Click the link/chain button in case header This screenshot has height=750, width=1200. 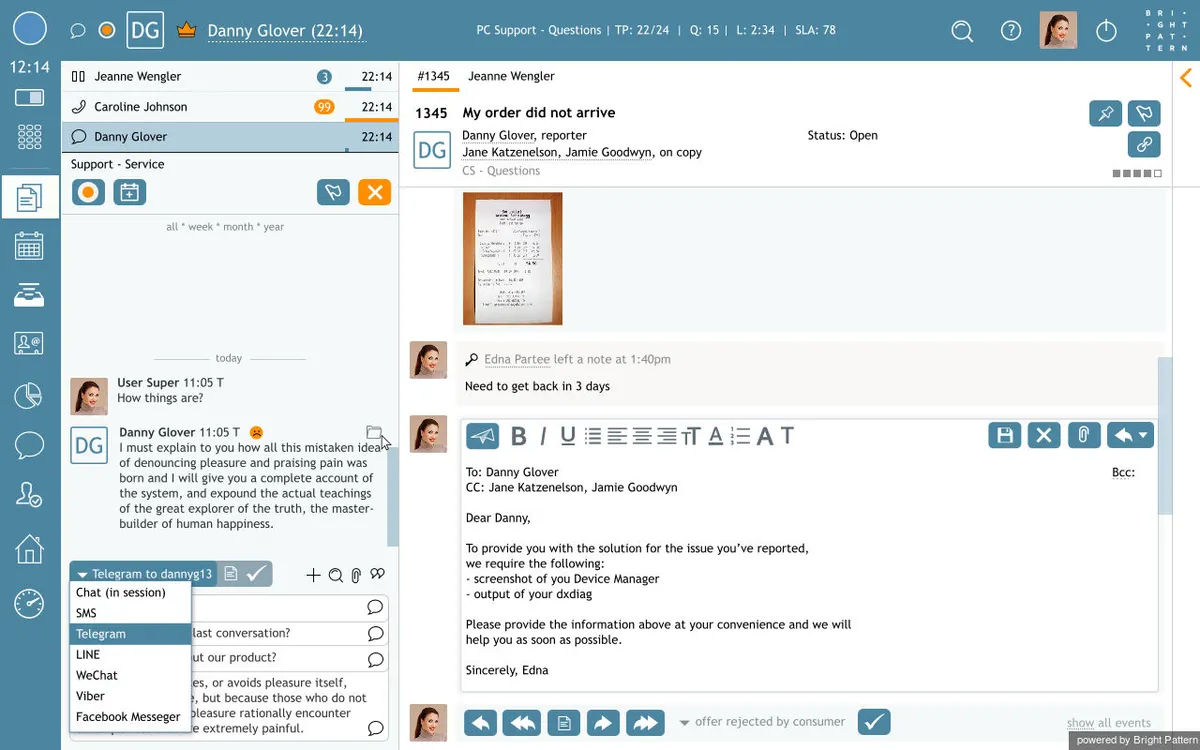[x=1144, y=144]
